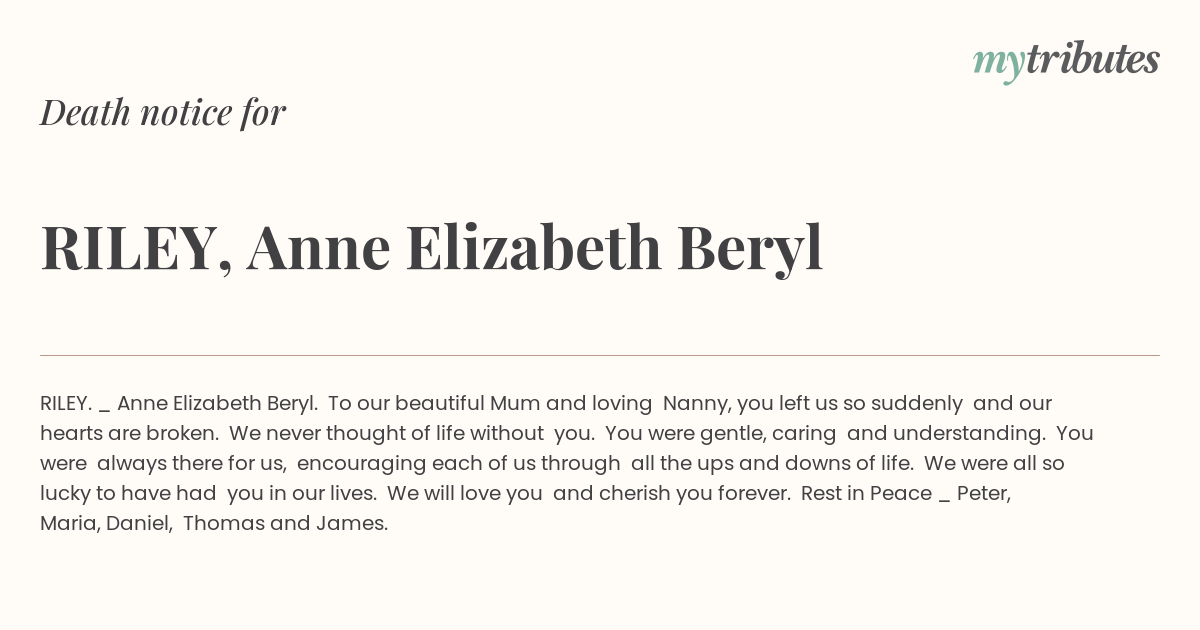Click the green "my" part of the logo
The image size is (1200, 630).
coord(998,66)
